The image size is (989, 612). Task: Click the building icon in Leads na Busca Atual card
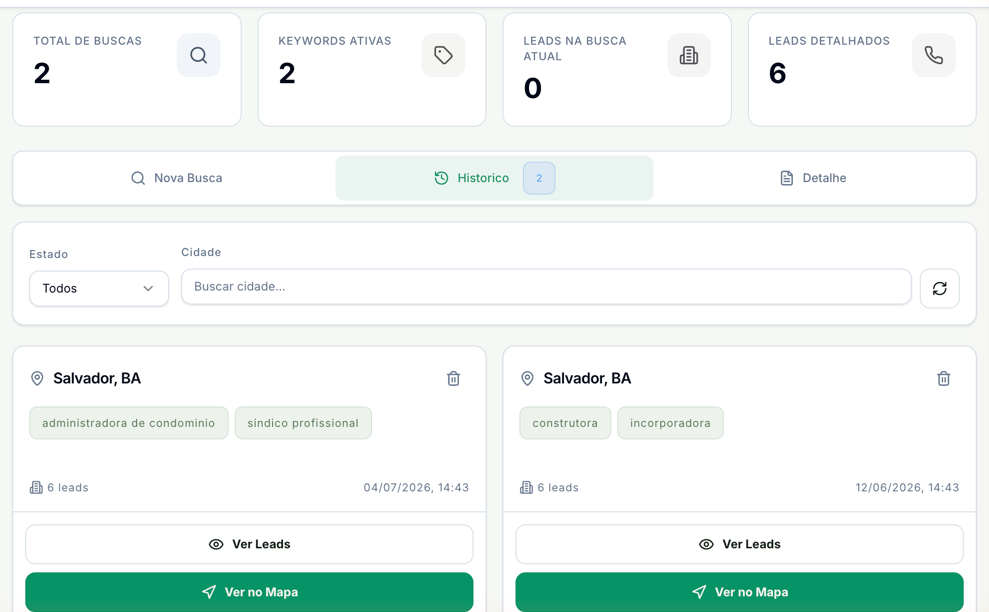689,56
